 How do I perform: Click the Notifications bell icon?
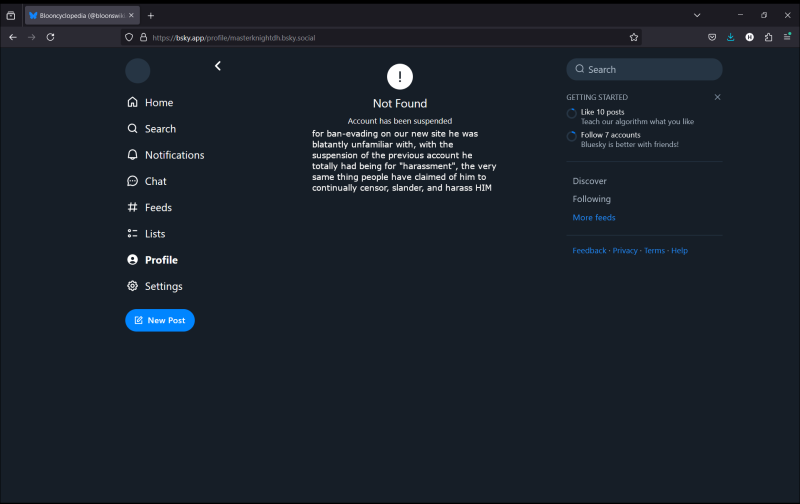(133, 155)
